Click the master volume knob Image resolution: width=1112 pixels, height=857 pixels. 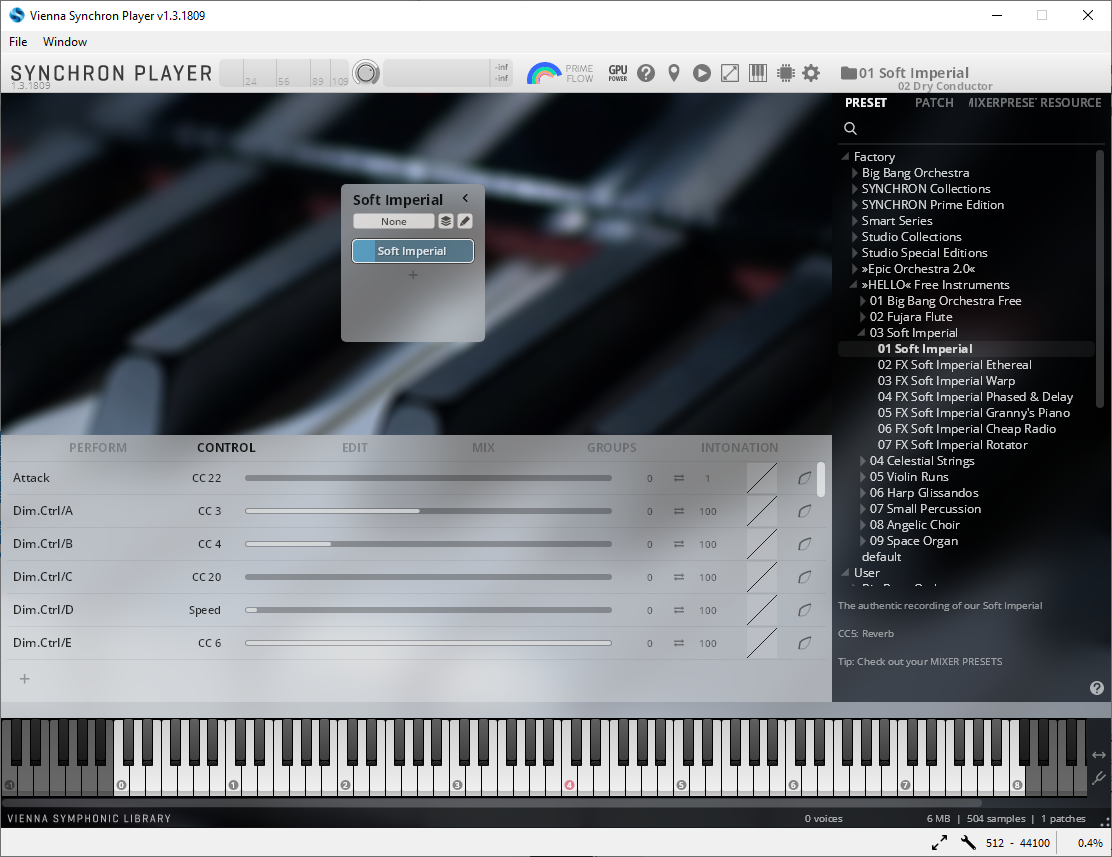[x=366, y=73]
